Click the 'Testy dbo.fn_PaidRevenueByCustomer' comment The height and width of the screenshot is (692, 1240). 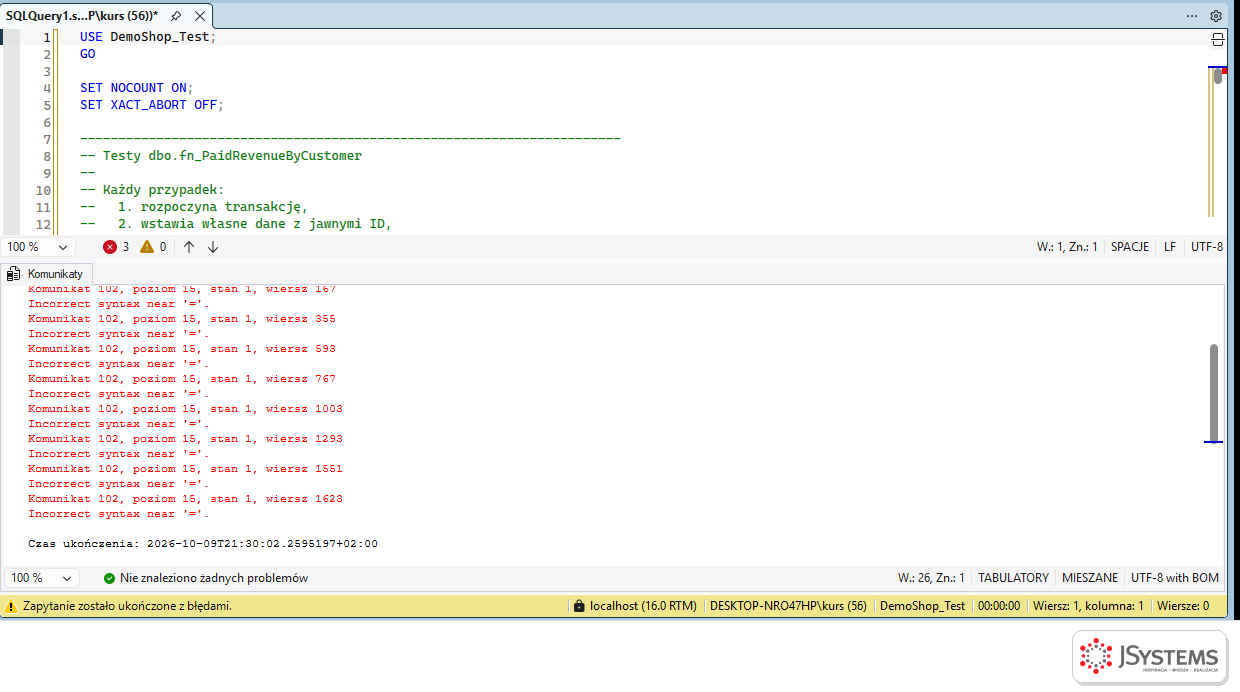pyautogui.click(x=221, y=156)
